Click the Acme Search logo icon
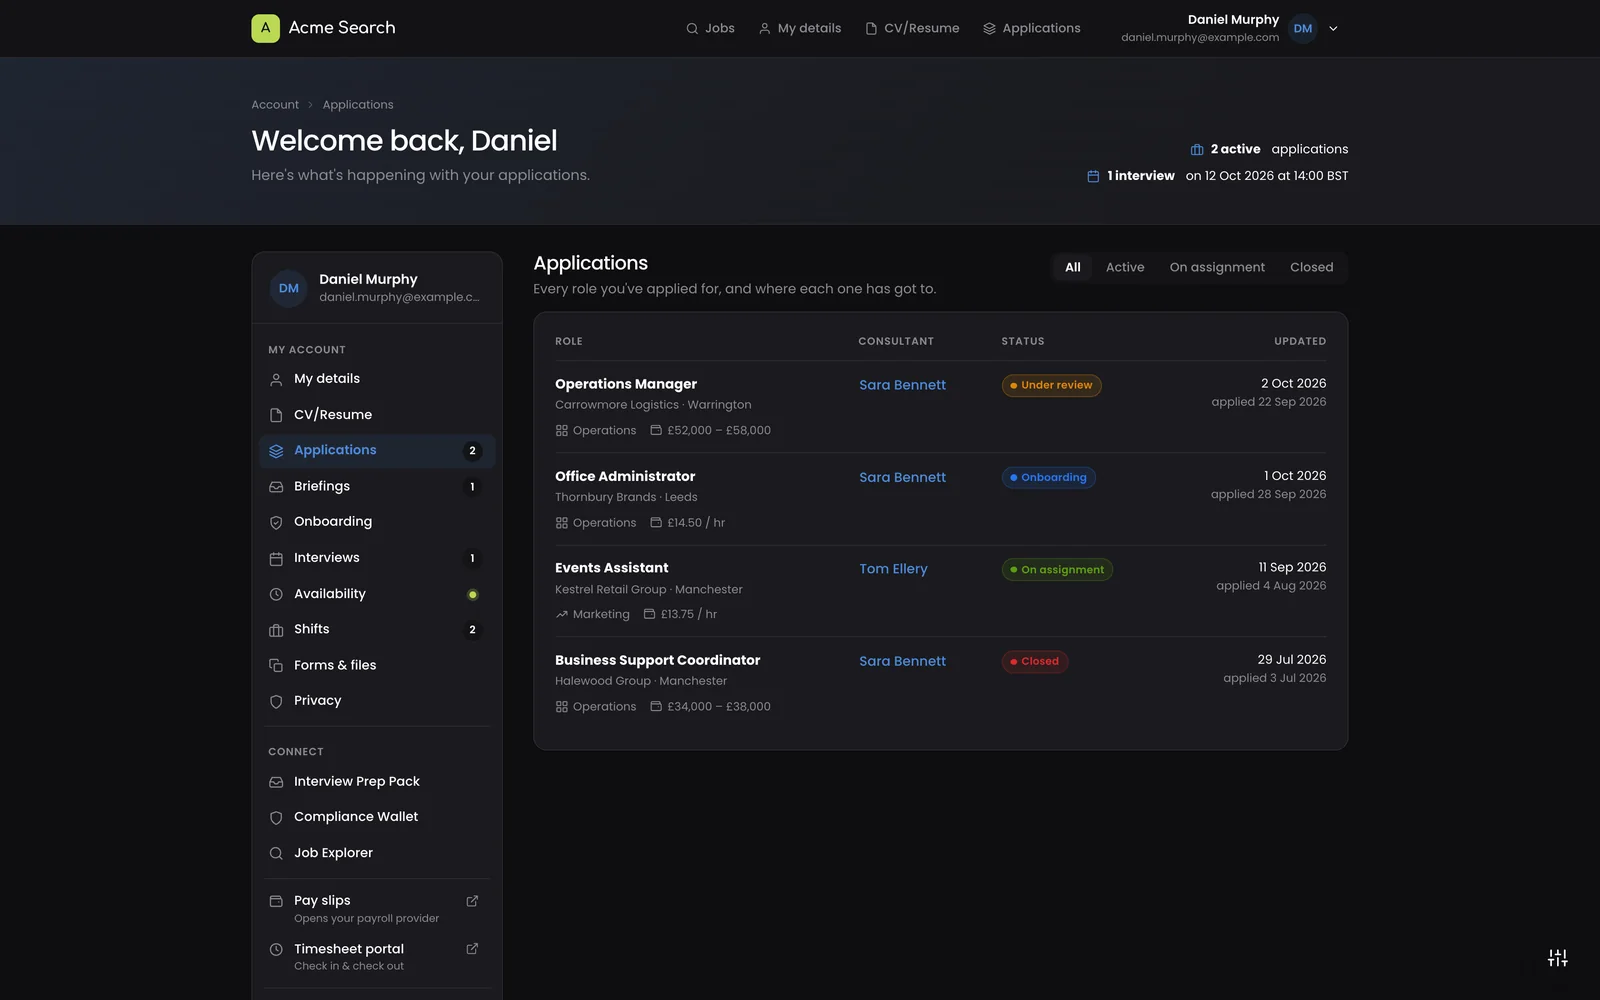Screen dimensions: 1600x1000 265,28
